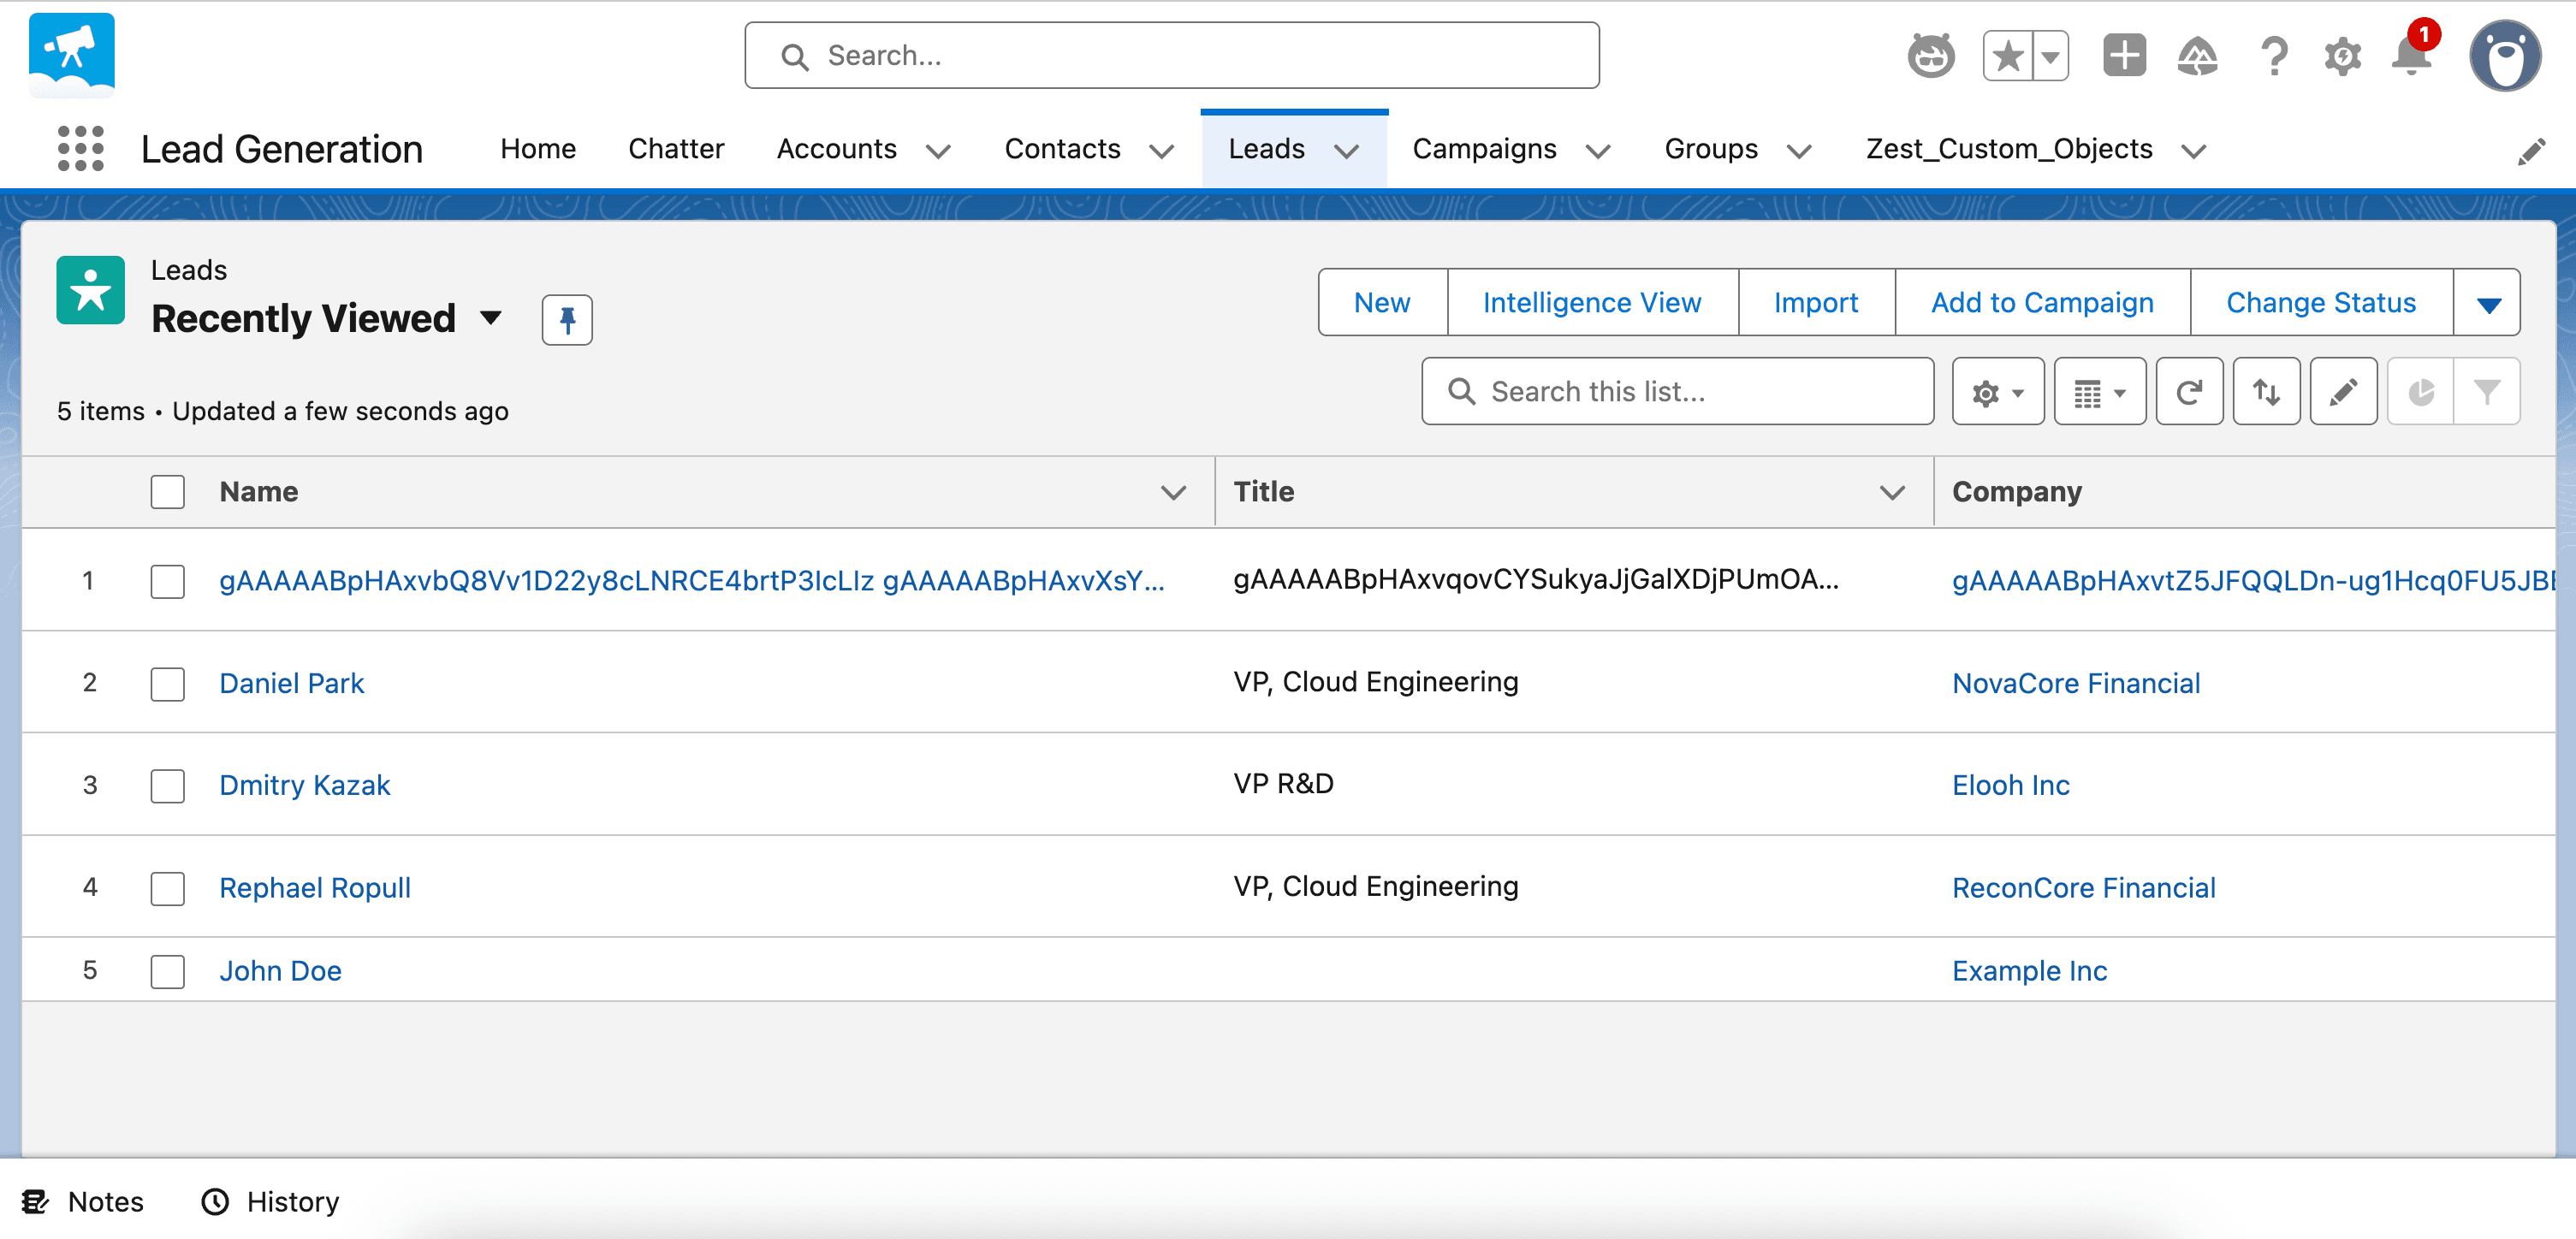Screen dimensions: 2576x1239
Task: Click the global create plus icon
Action: pyautogui.click(x=2124, y=56)
